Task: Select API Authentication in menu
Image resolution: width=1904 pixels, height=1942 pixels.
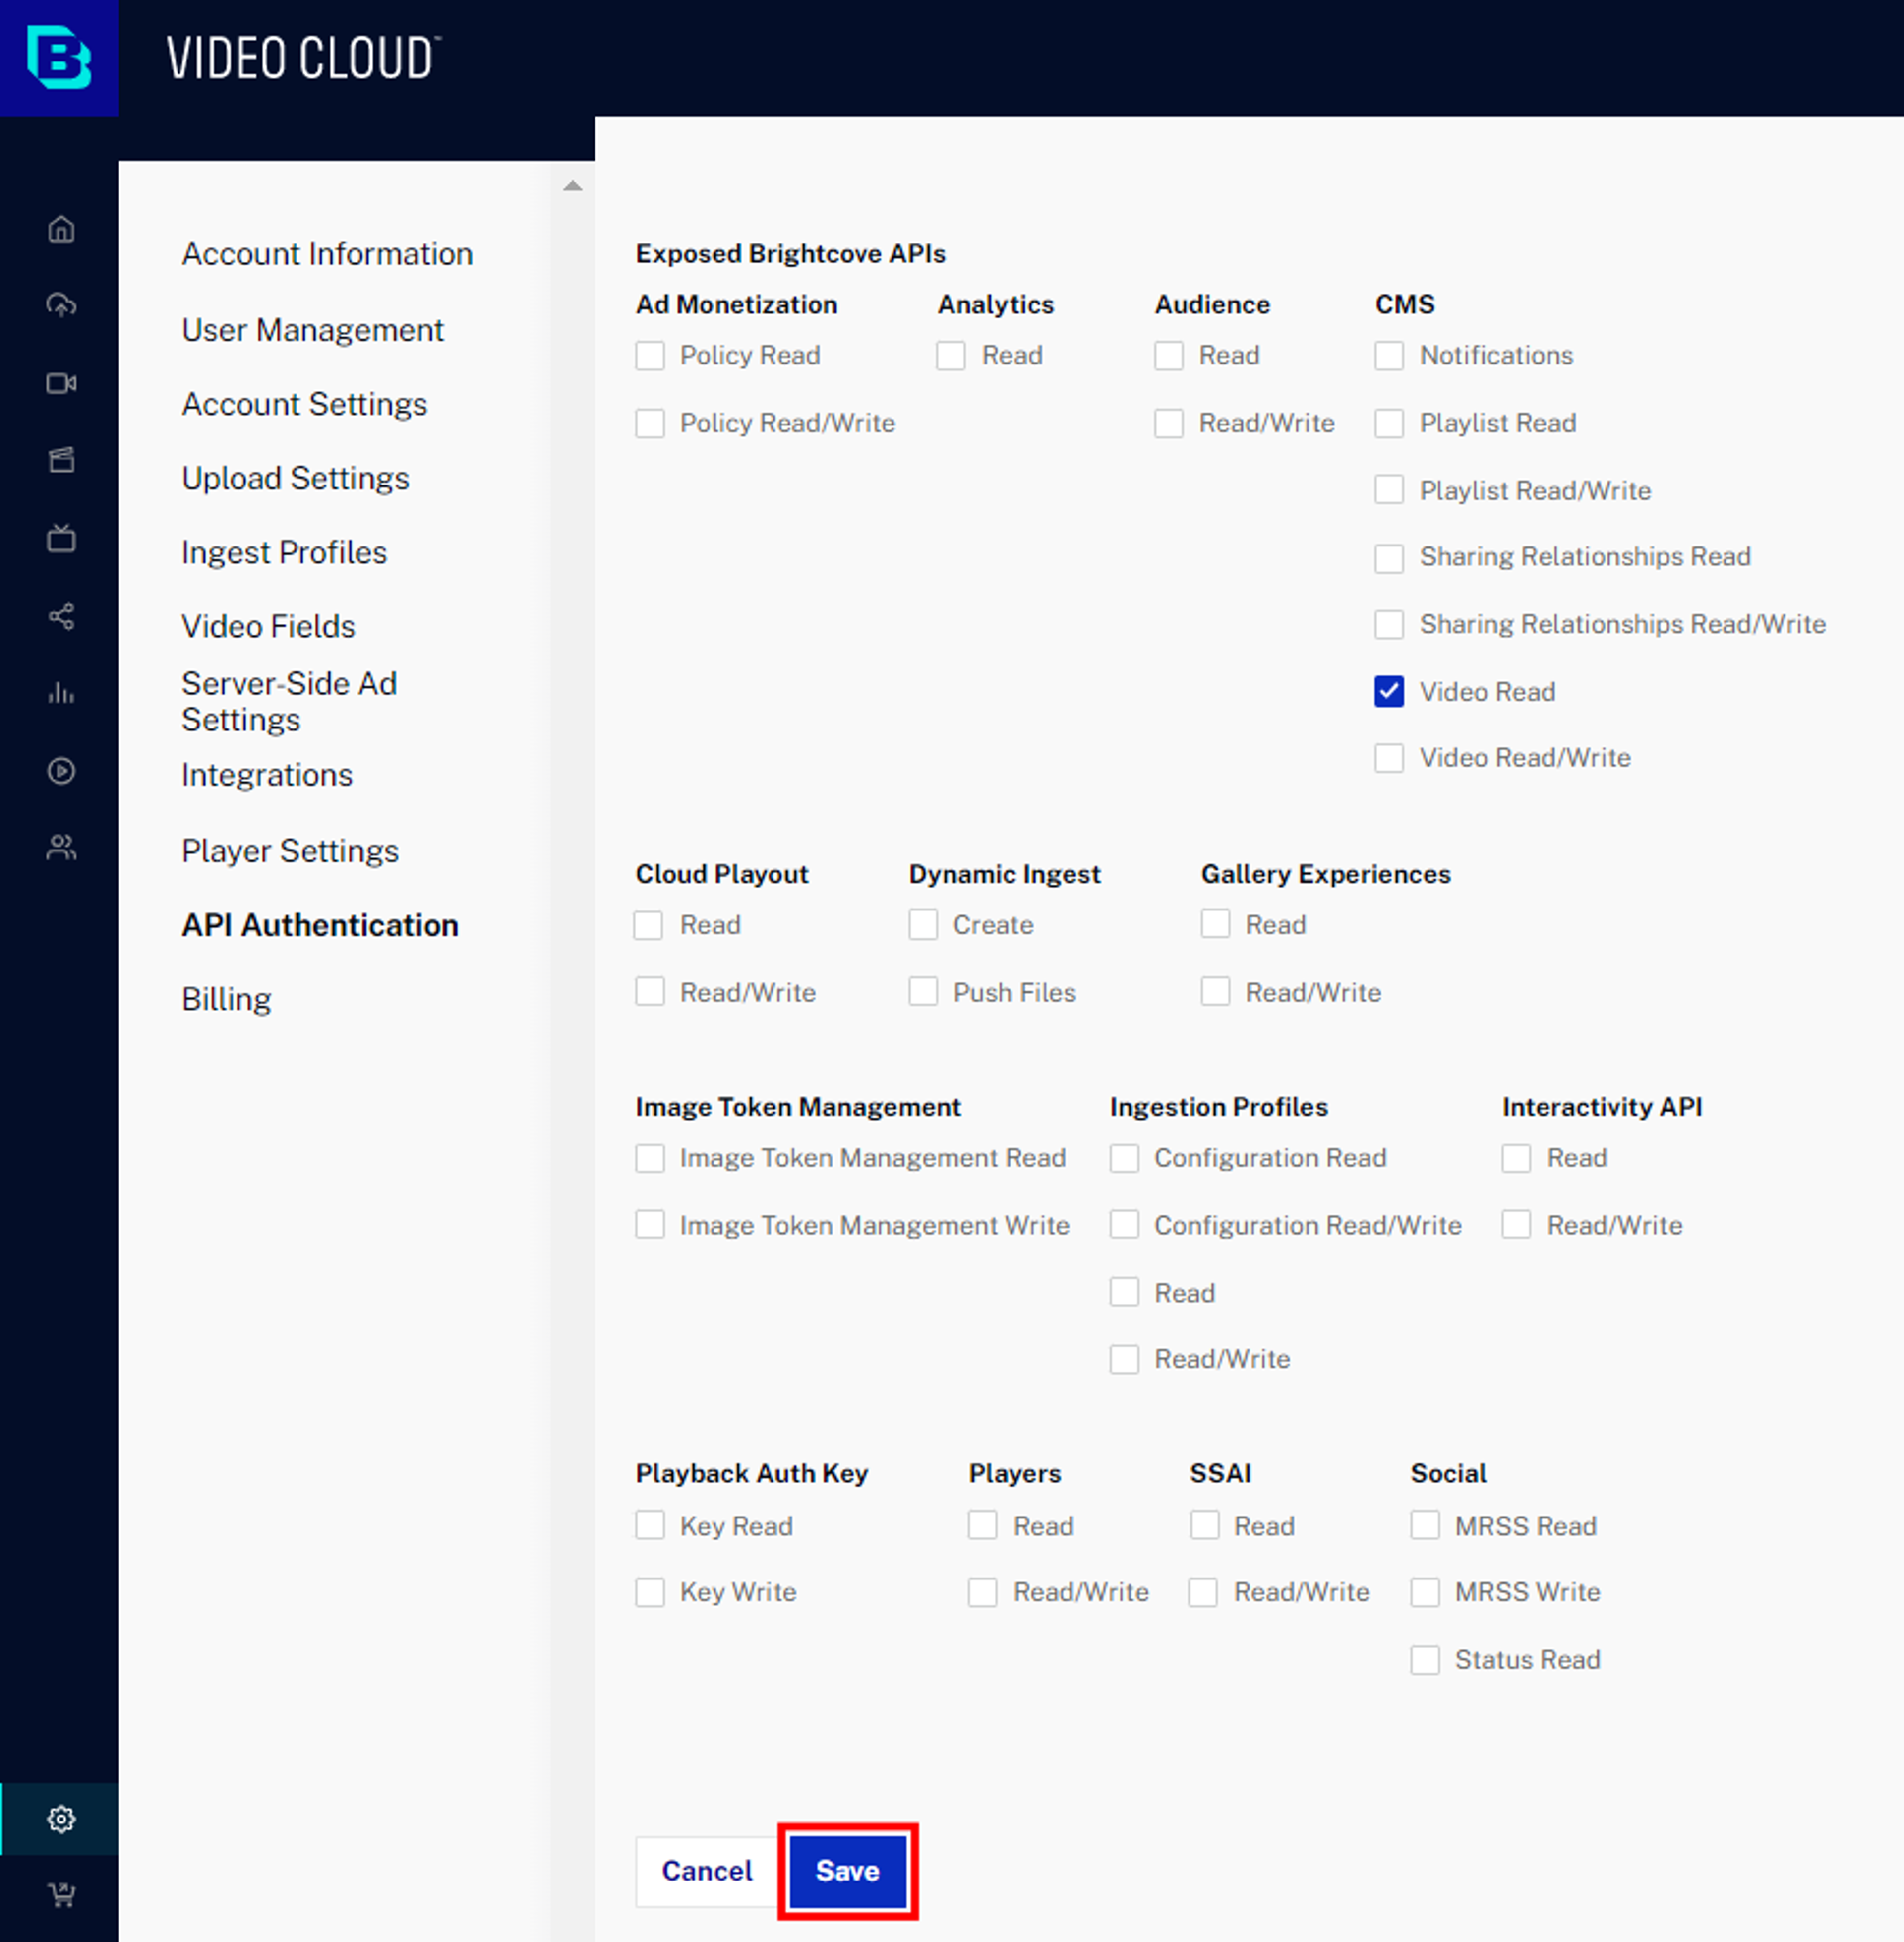Action: [320, 925]
